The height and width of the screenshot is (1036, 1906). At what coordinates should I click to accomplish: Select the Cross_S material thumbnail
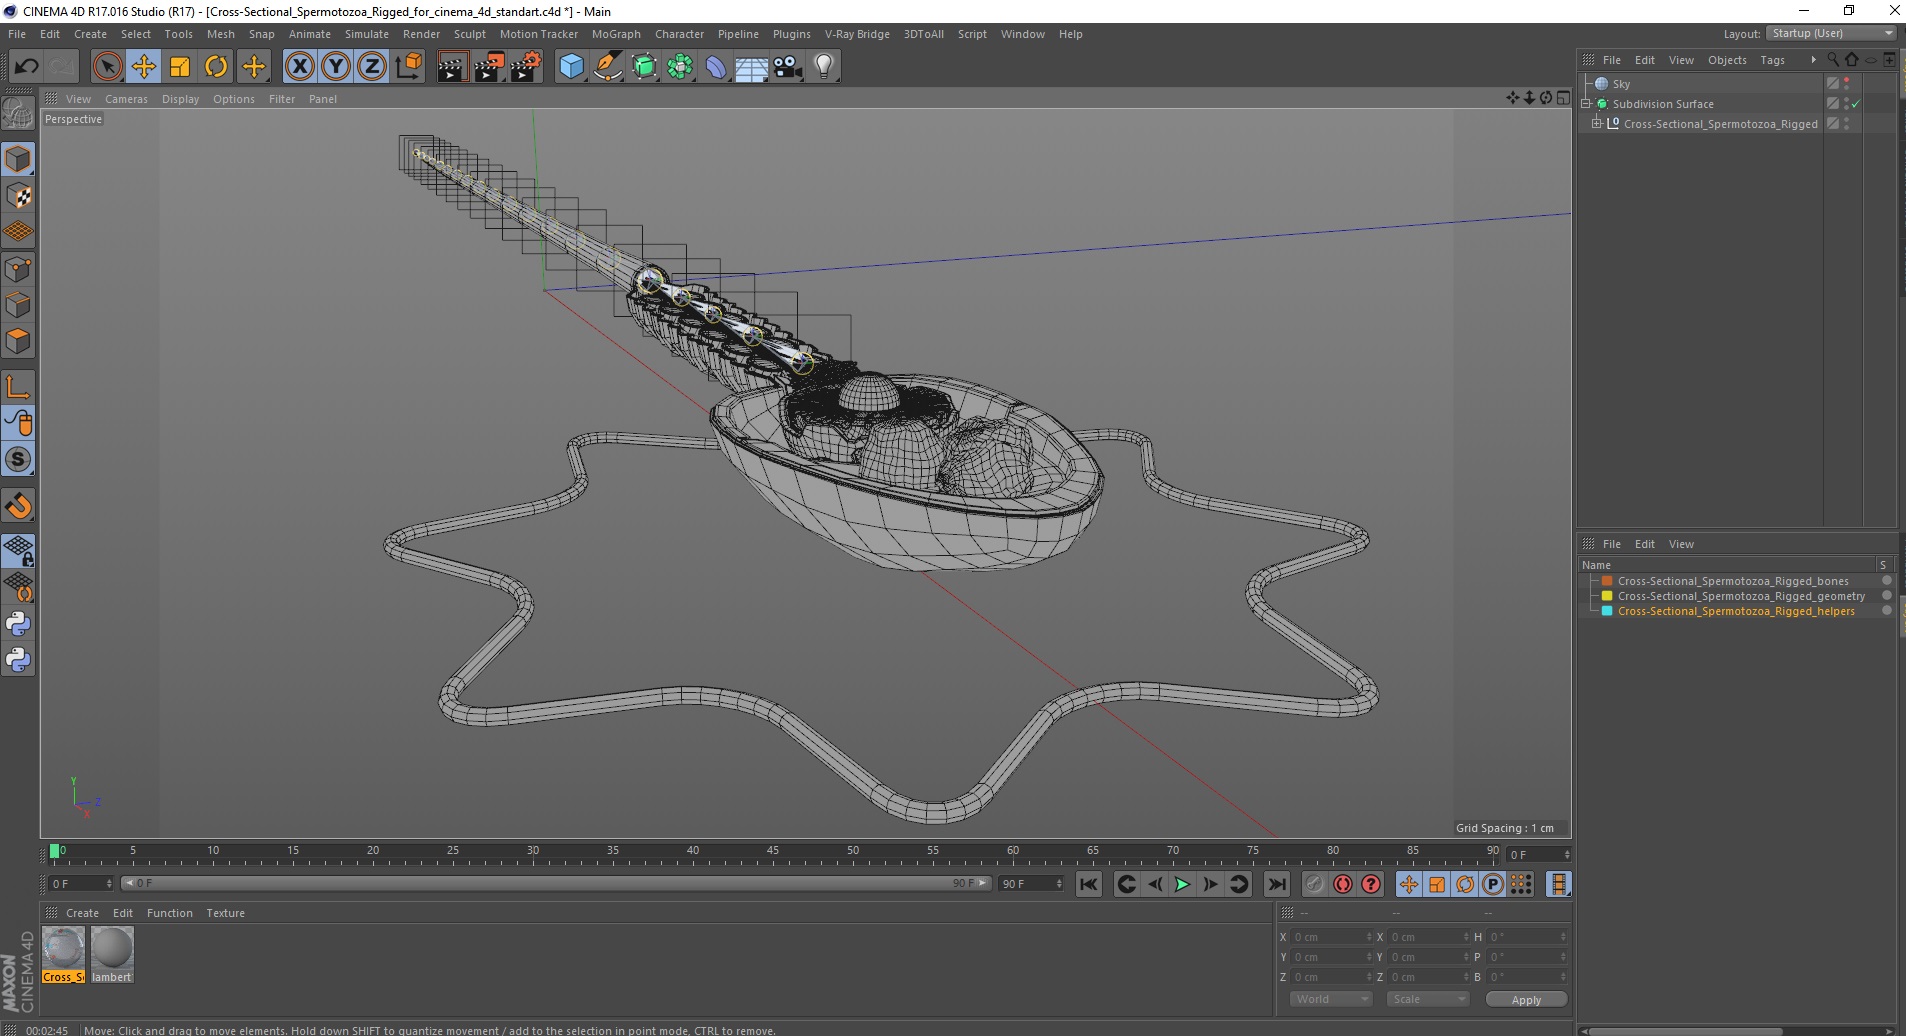[x=63, y=954]
